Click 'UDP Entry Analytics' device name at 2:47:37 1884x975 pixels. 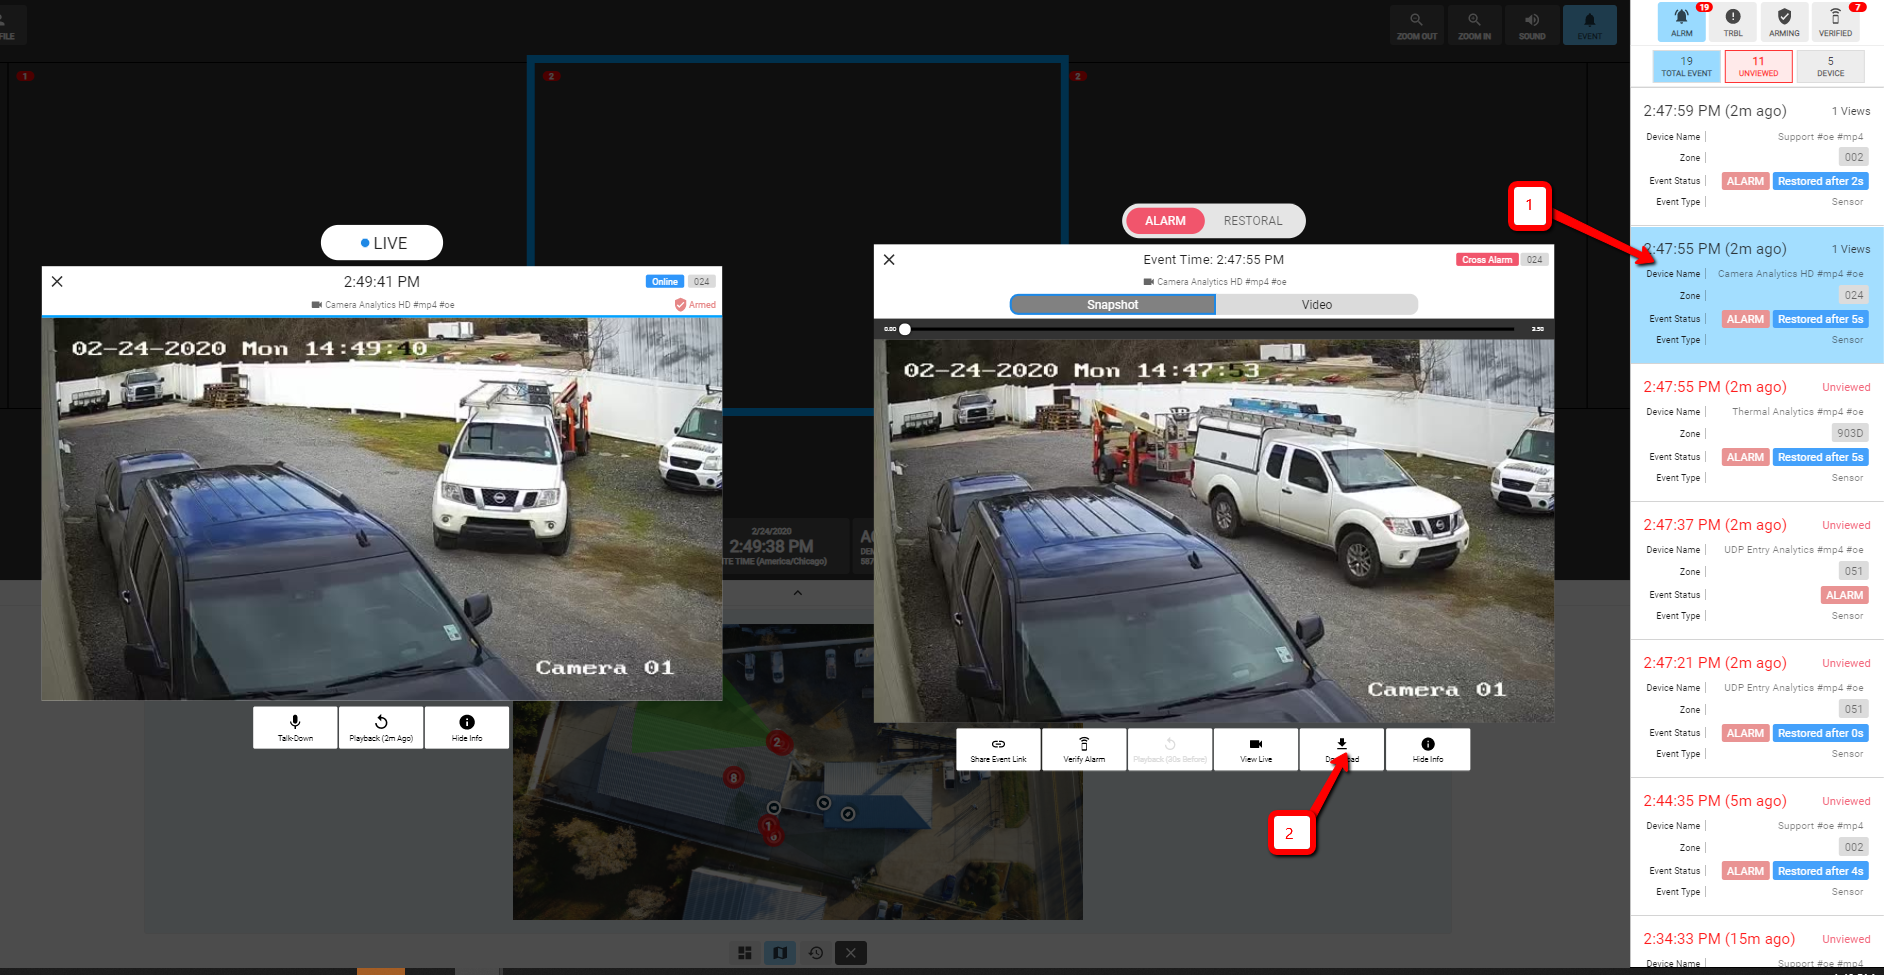click(1793, 550)
